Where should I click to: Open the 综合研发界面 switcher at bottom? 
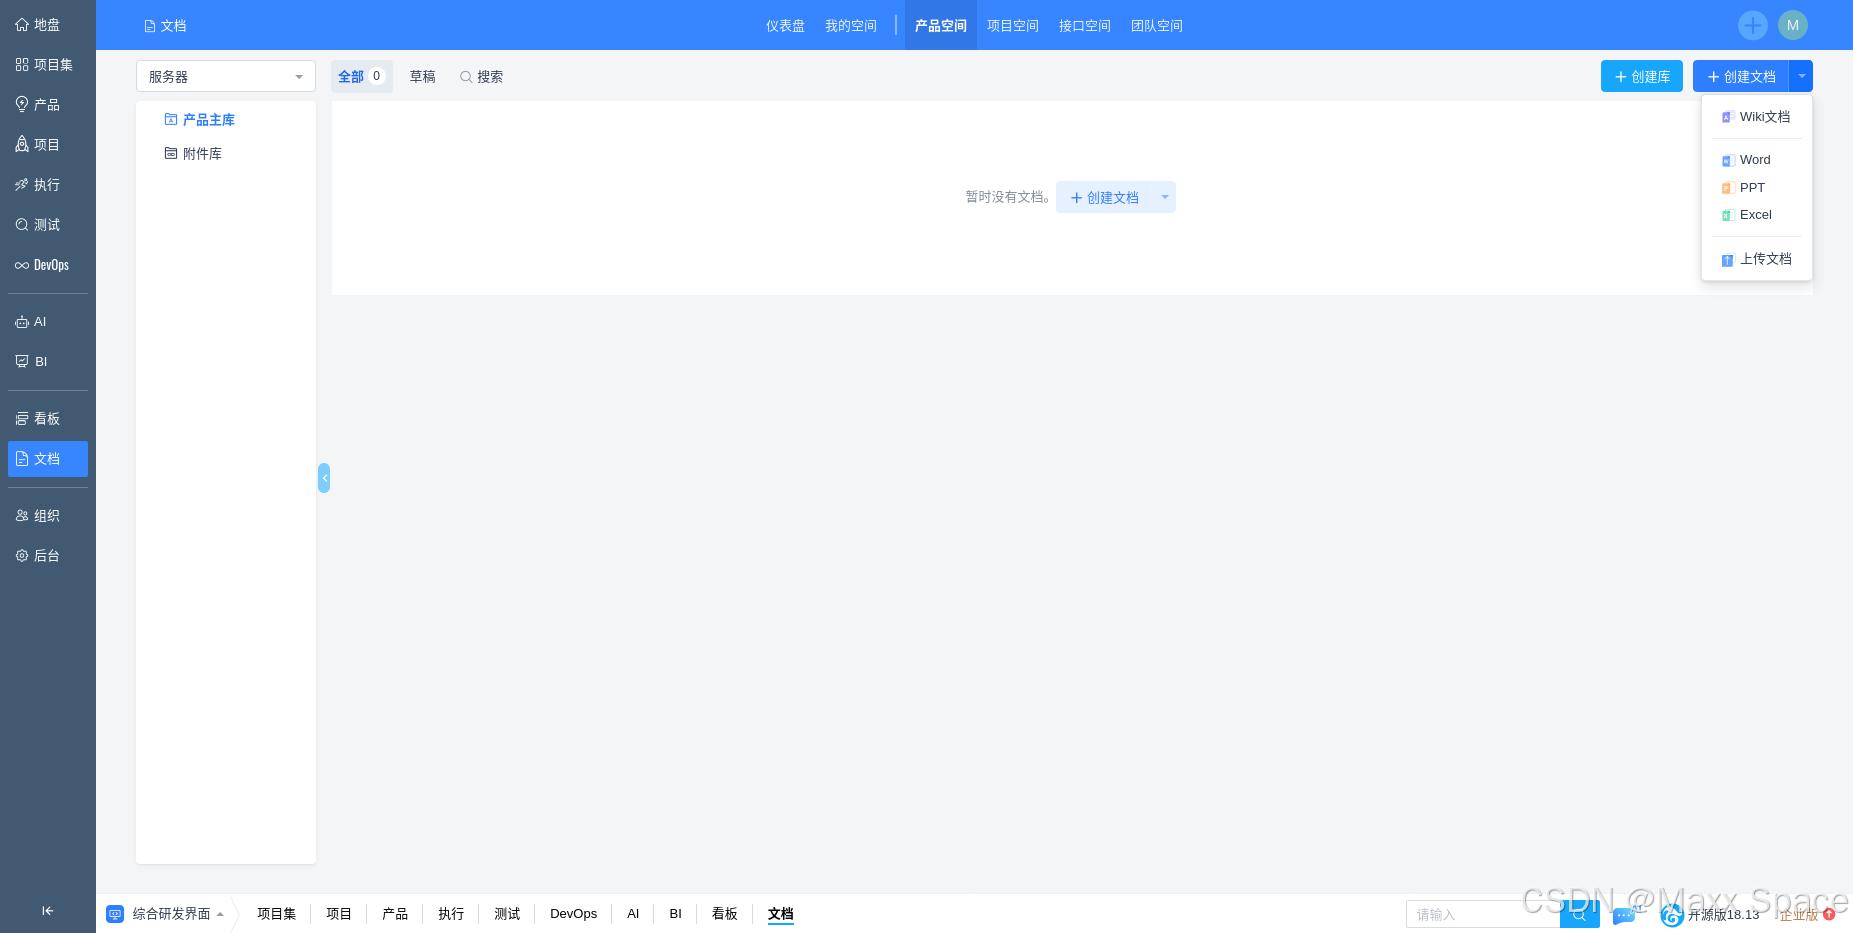[x=165, y=914]
